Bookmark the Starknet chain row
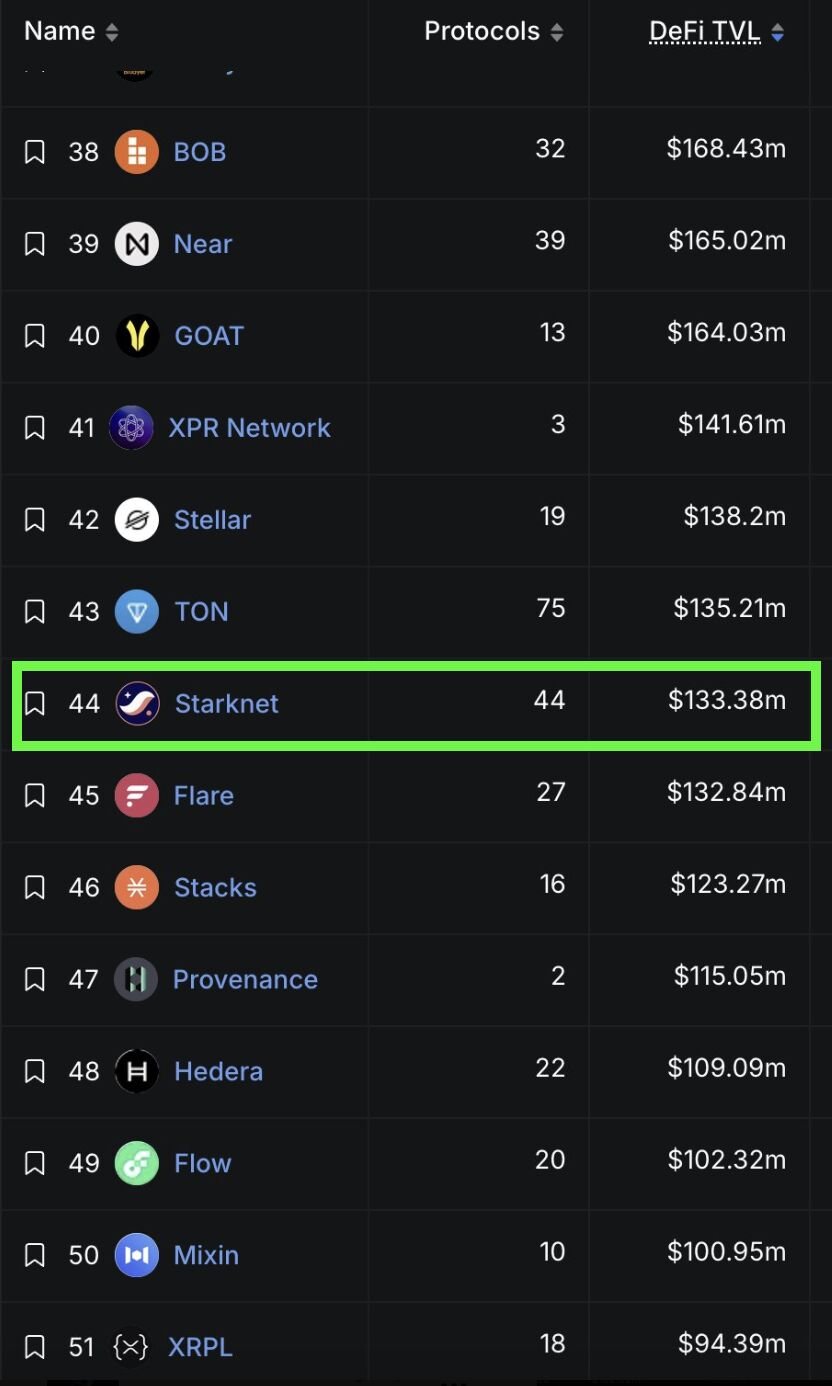 click(x=35, y=704)
